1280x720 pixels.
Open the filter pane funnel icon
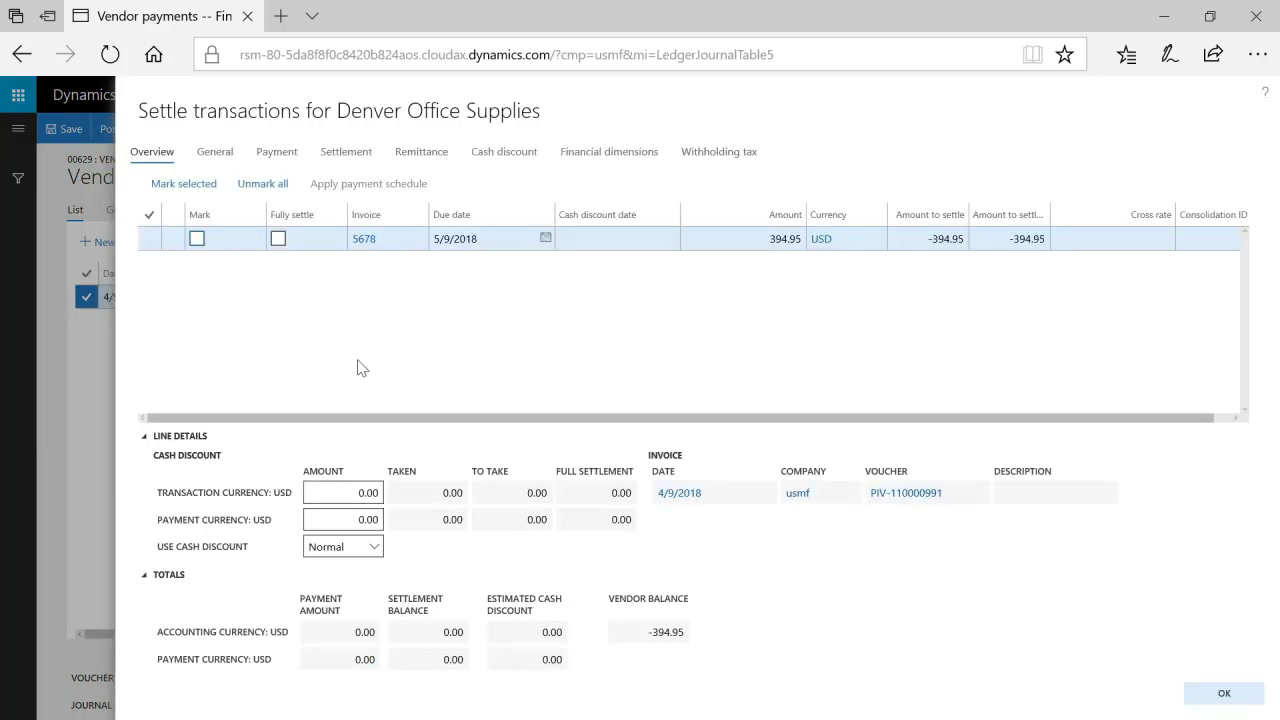(x=18, y=178)
